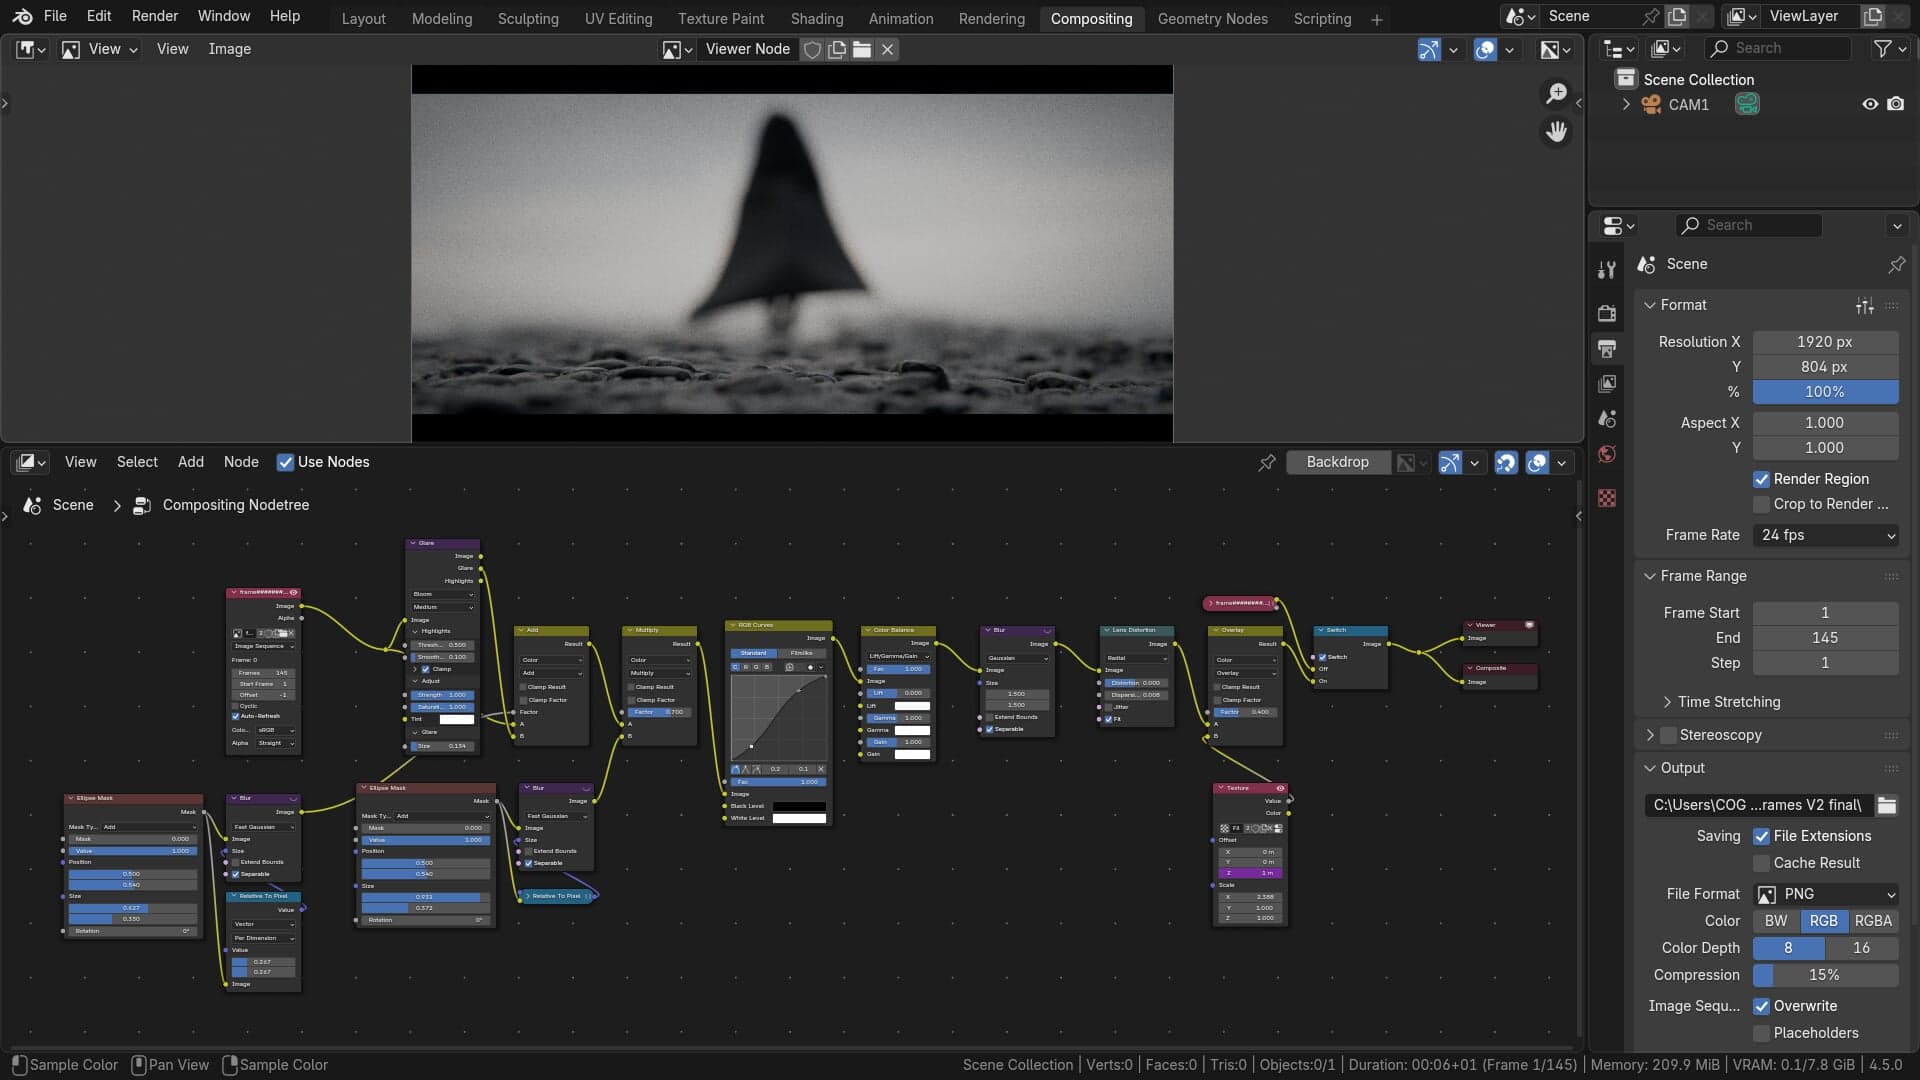
Task: Toggle overlays in image viewer header
Action: tap(1485, 49)
